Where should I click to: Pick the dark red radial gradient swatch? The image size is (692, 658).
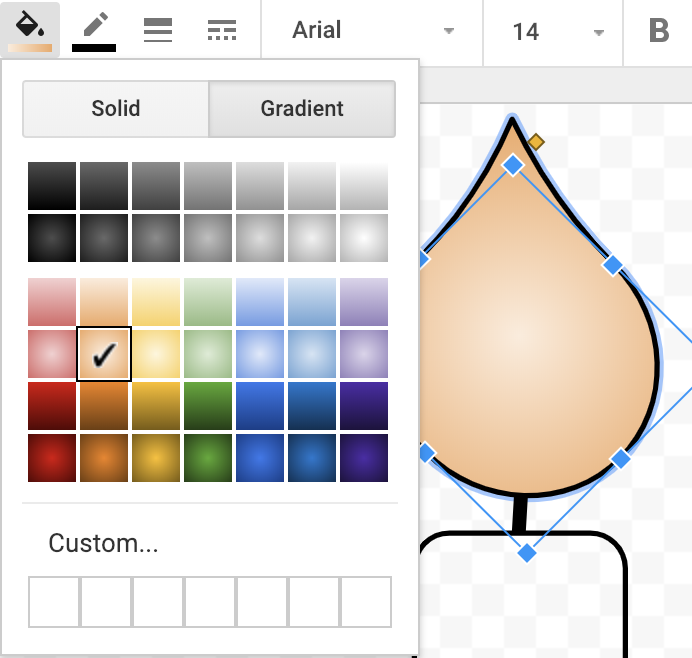pyautogui.click(x=52, y=458)
